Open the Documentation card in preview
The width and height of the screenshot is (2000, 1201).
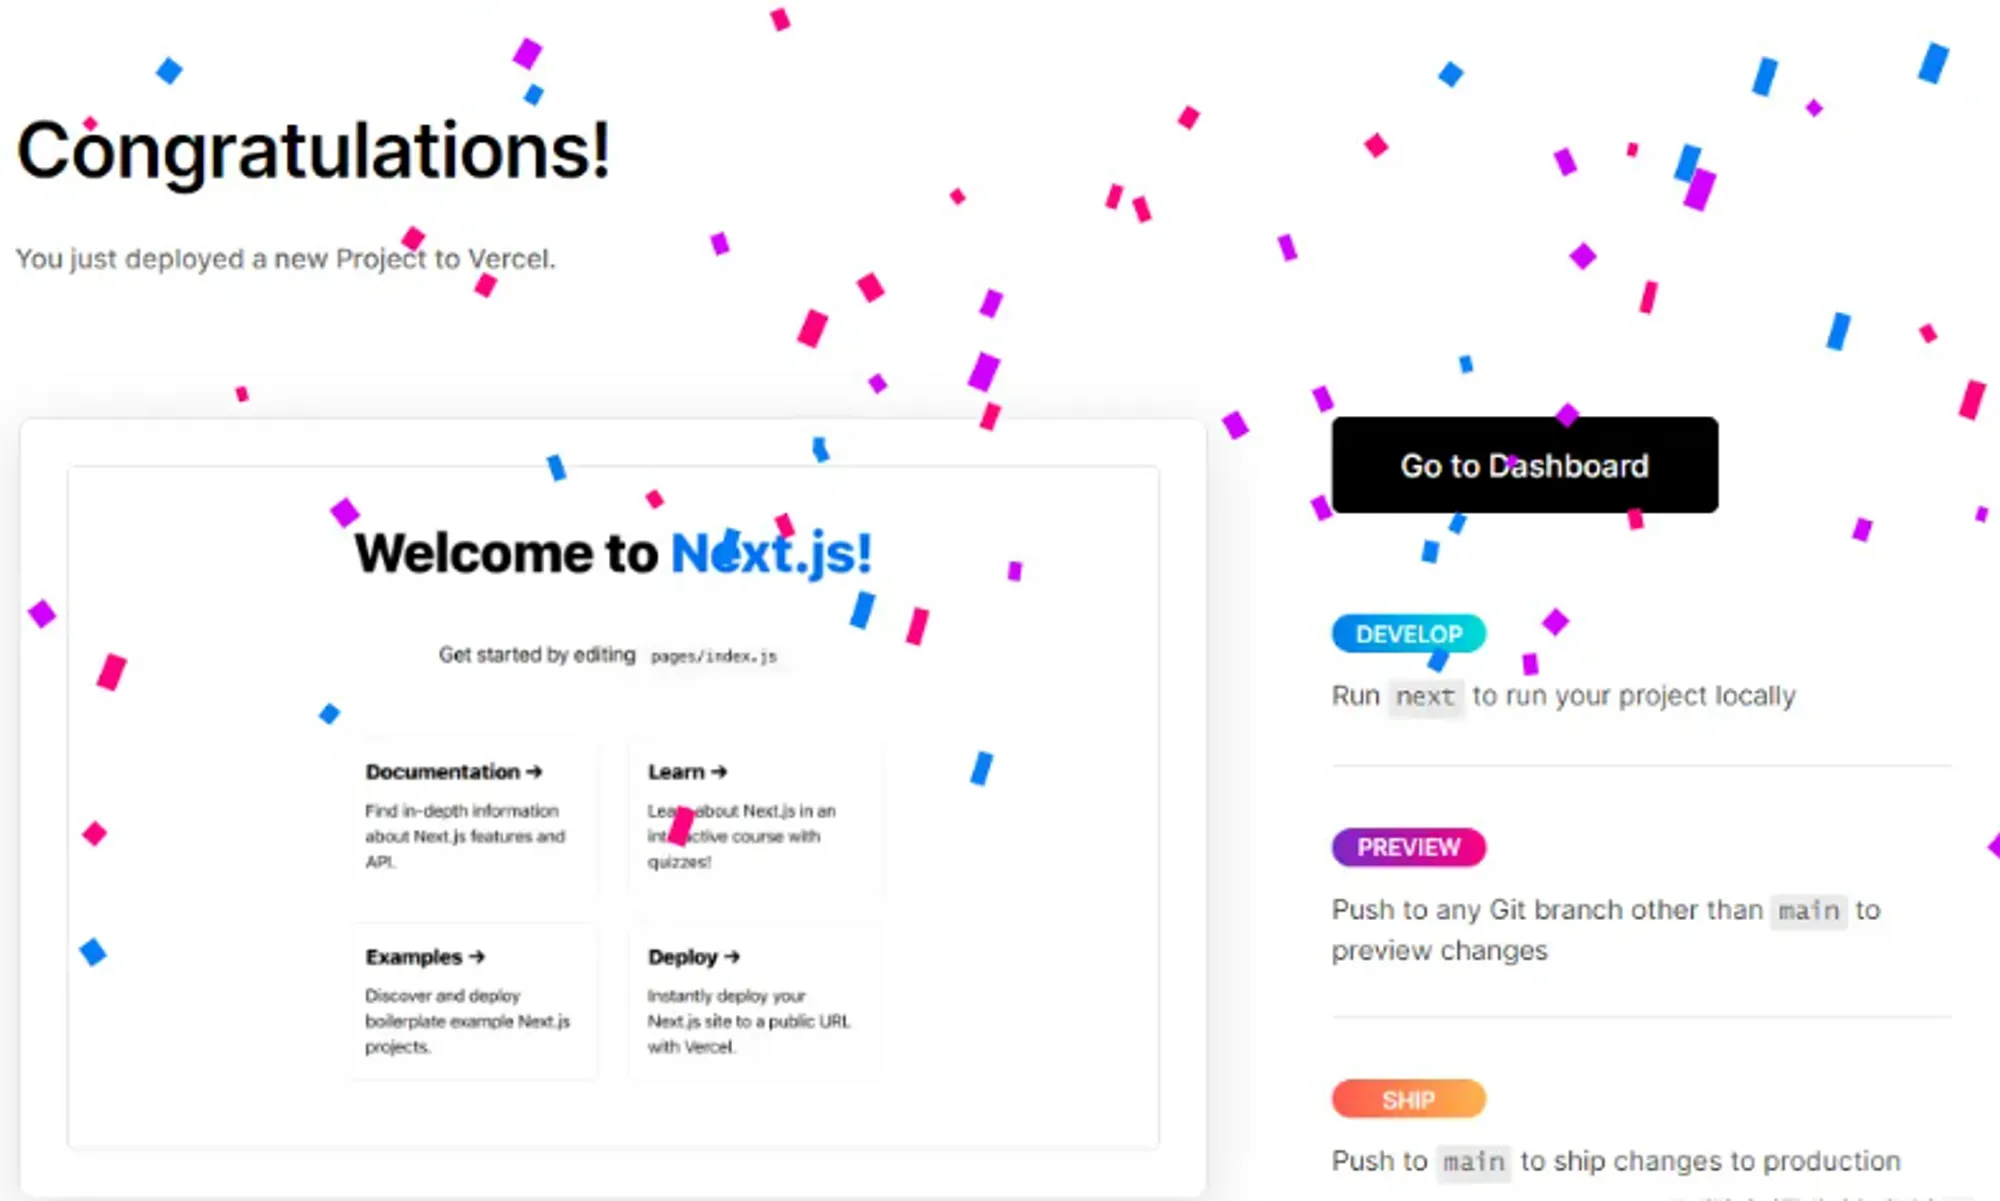point(475,816)
